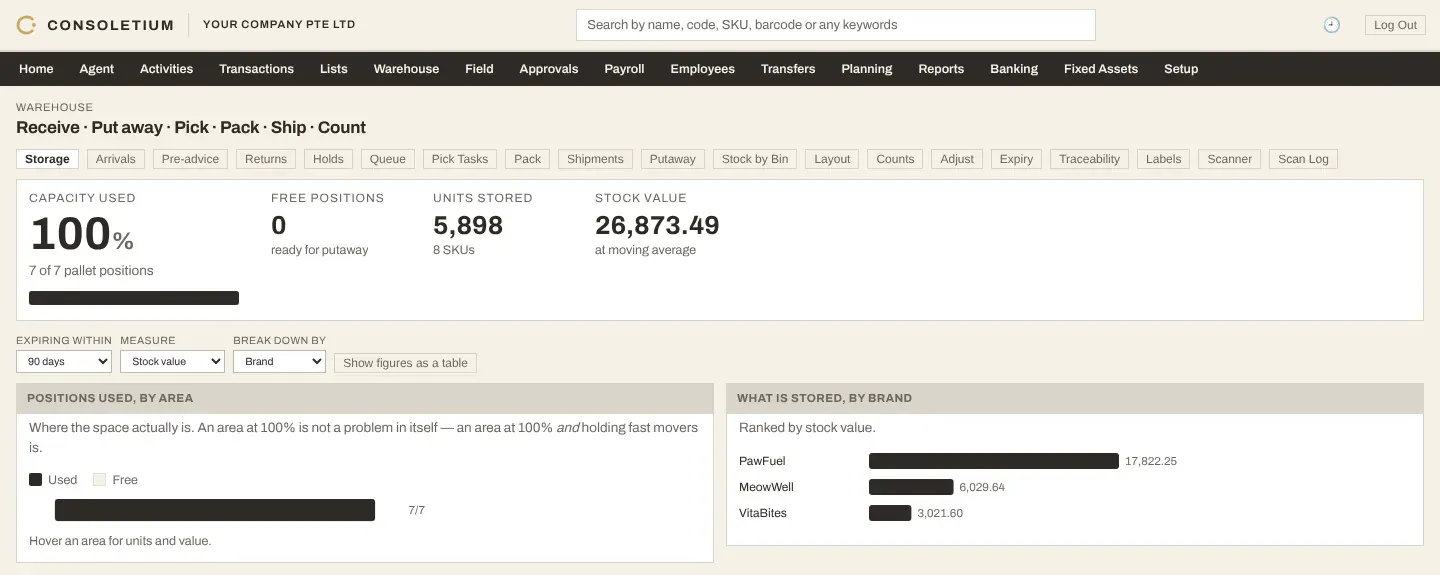The height and width of the screenshot is (575, 1440).
Task: Switch to the Putaway tab
Action: tap(673, 159)
